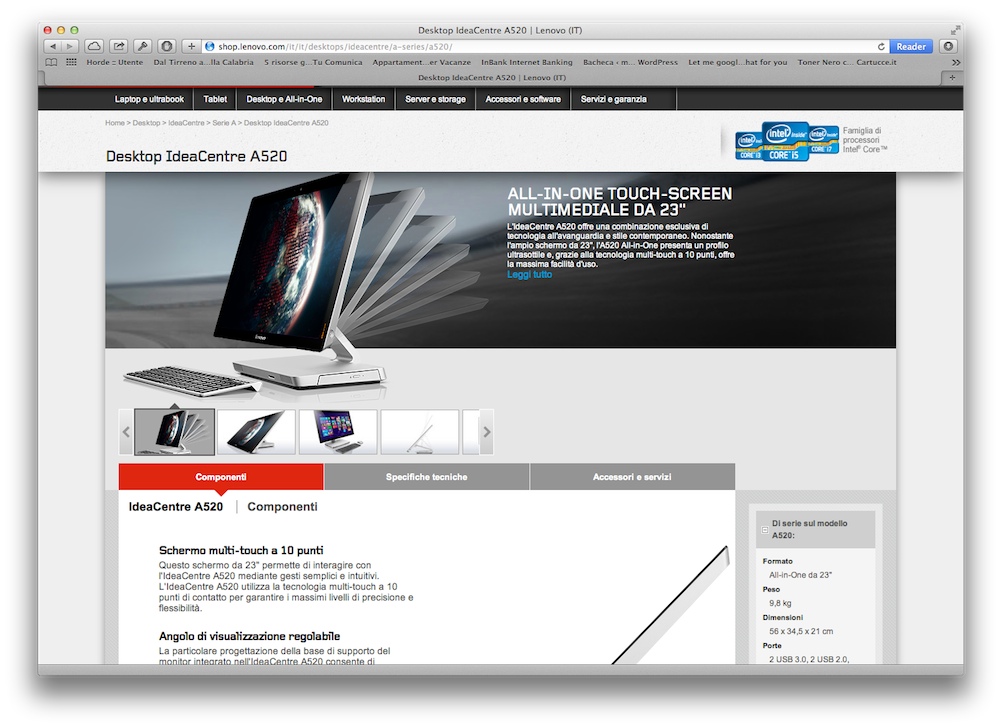This screenshot has height=728, width=1001.
Task: Click the plus add-bookmark button
Action: [x=191, y=47]
